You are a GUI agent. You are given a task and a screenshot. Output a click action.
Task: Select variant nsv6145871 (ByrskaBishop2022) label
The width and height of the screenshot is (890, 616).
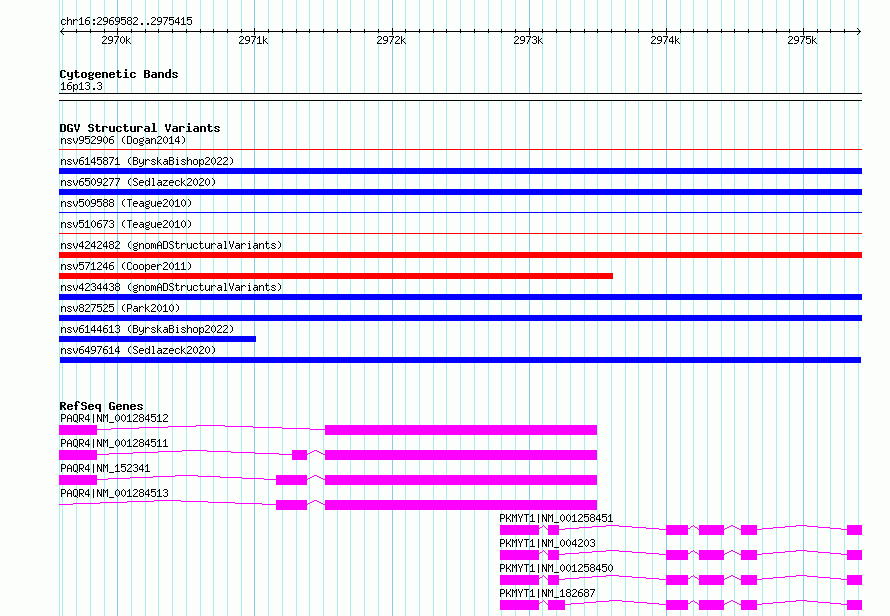(147, 161)
